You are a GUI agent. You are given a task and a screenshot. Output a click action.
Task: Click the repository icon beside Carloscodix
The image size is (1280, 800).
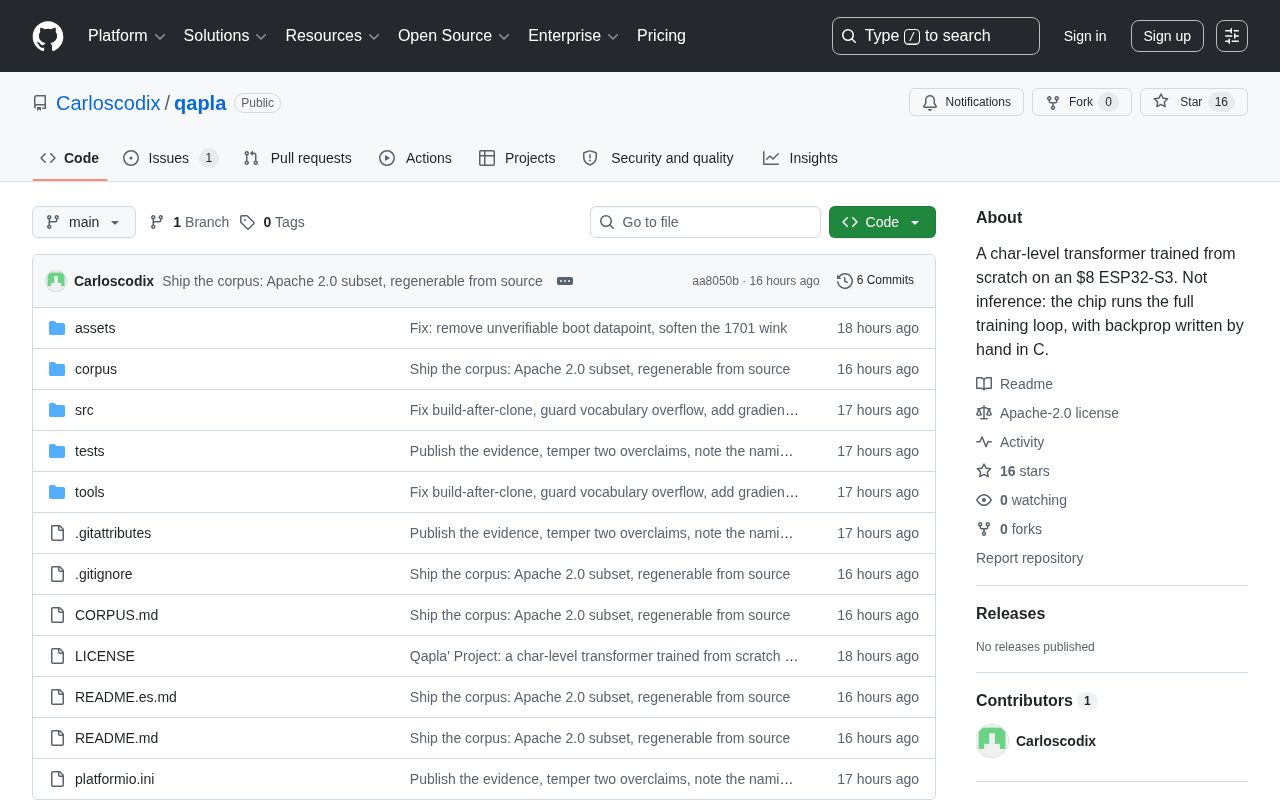(40, 103)
